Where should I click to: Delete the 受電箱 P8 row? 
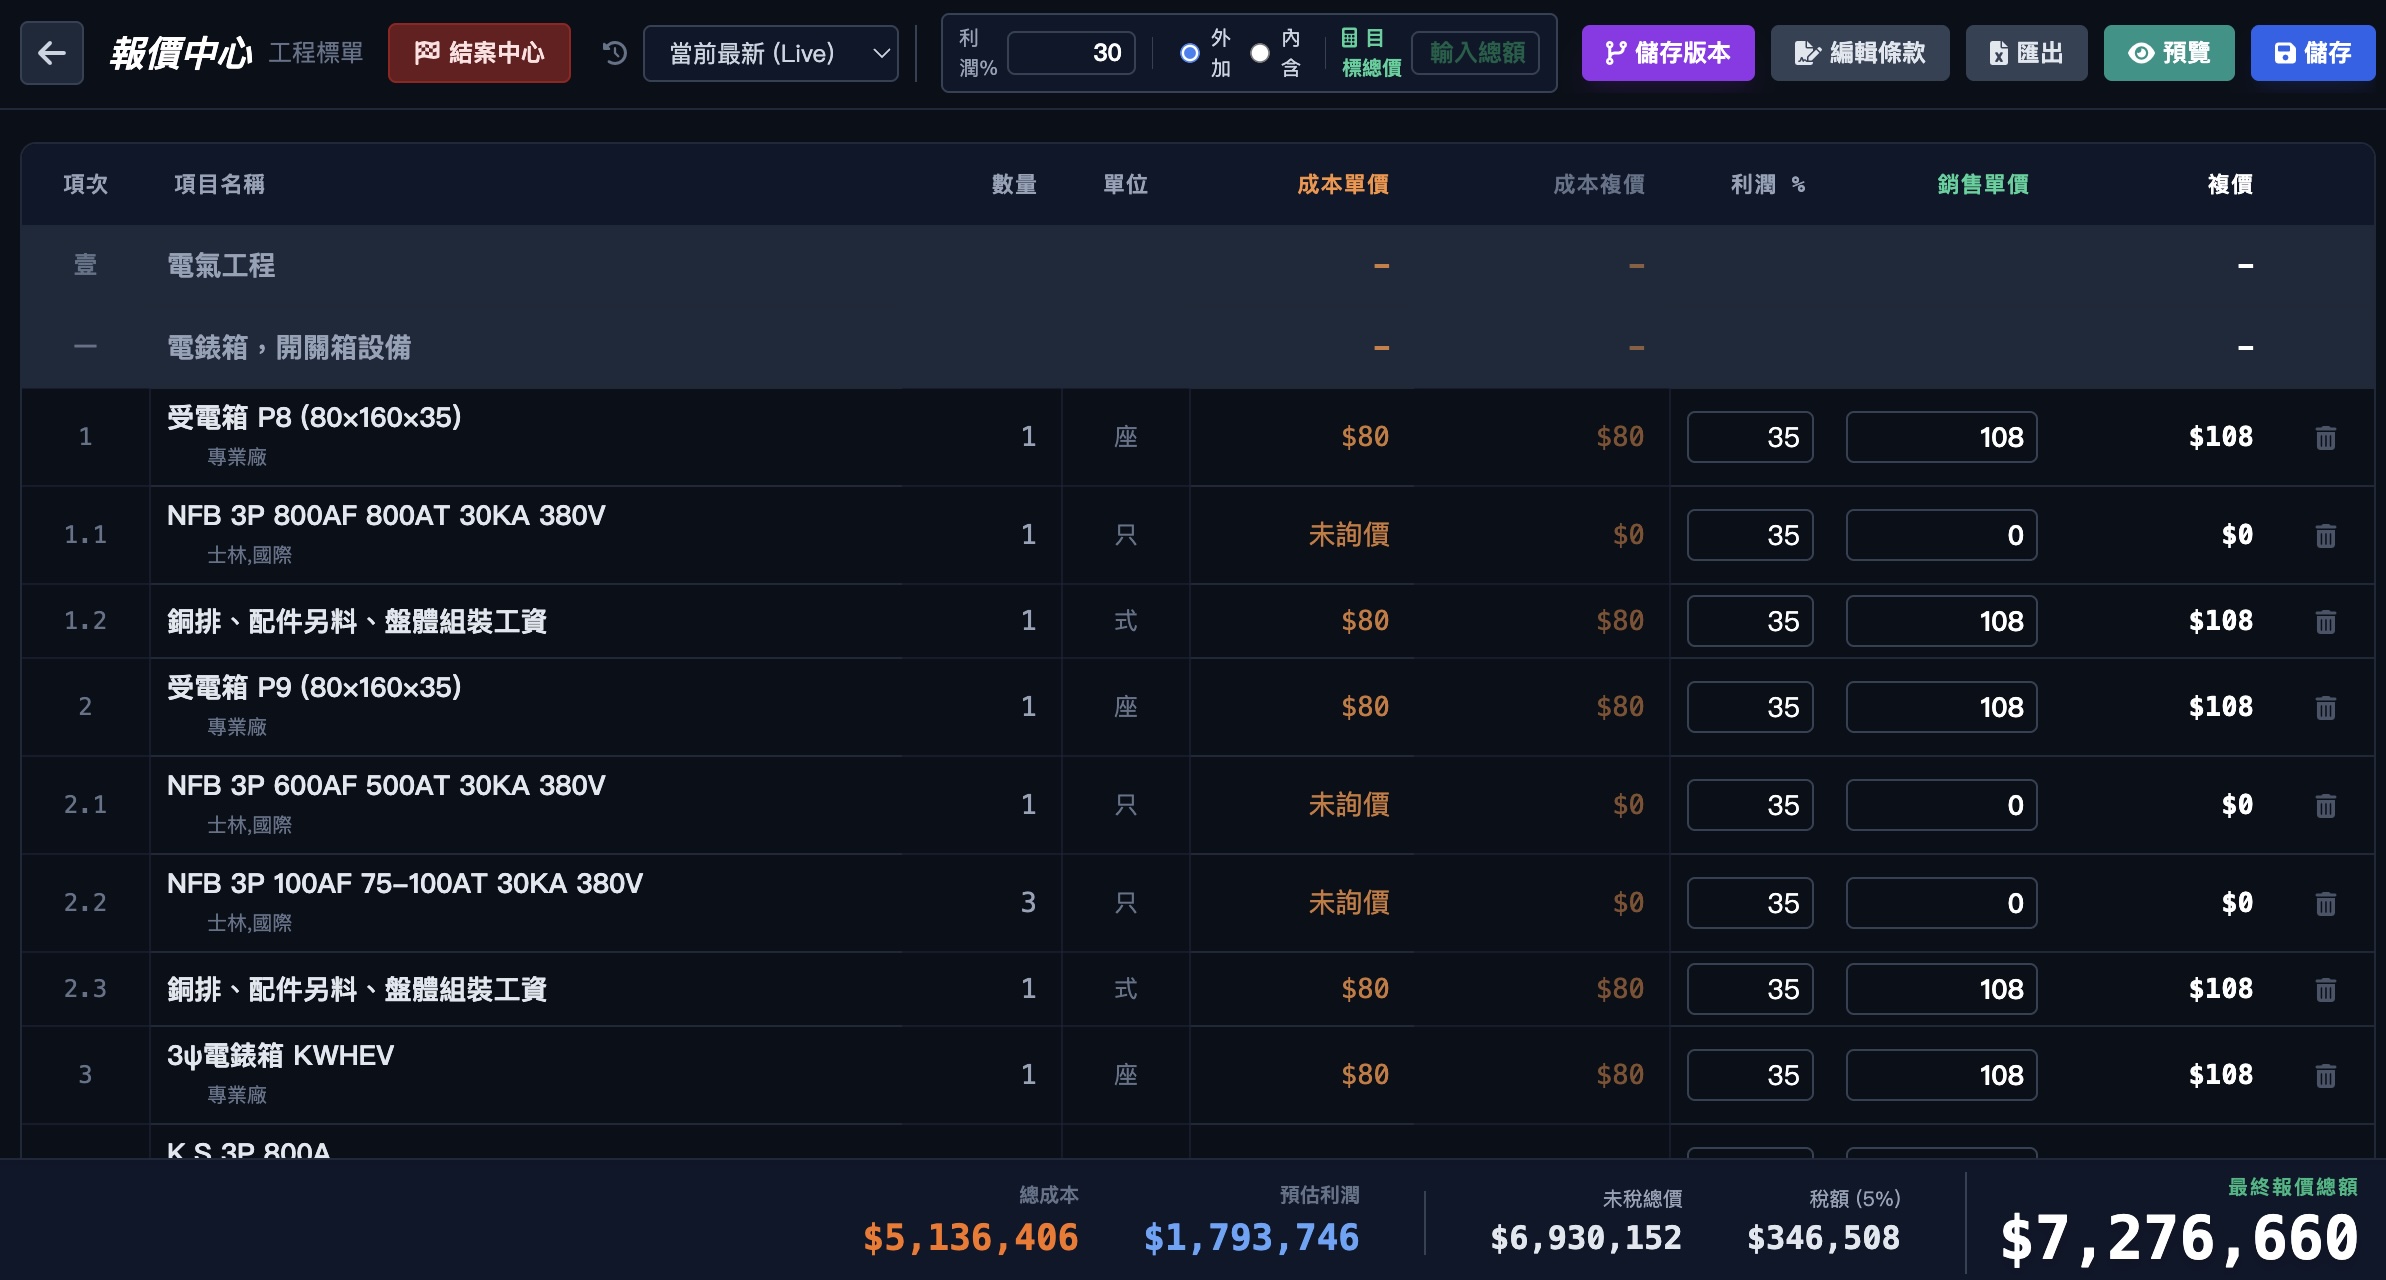coord(2325,438)
